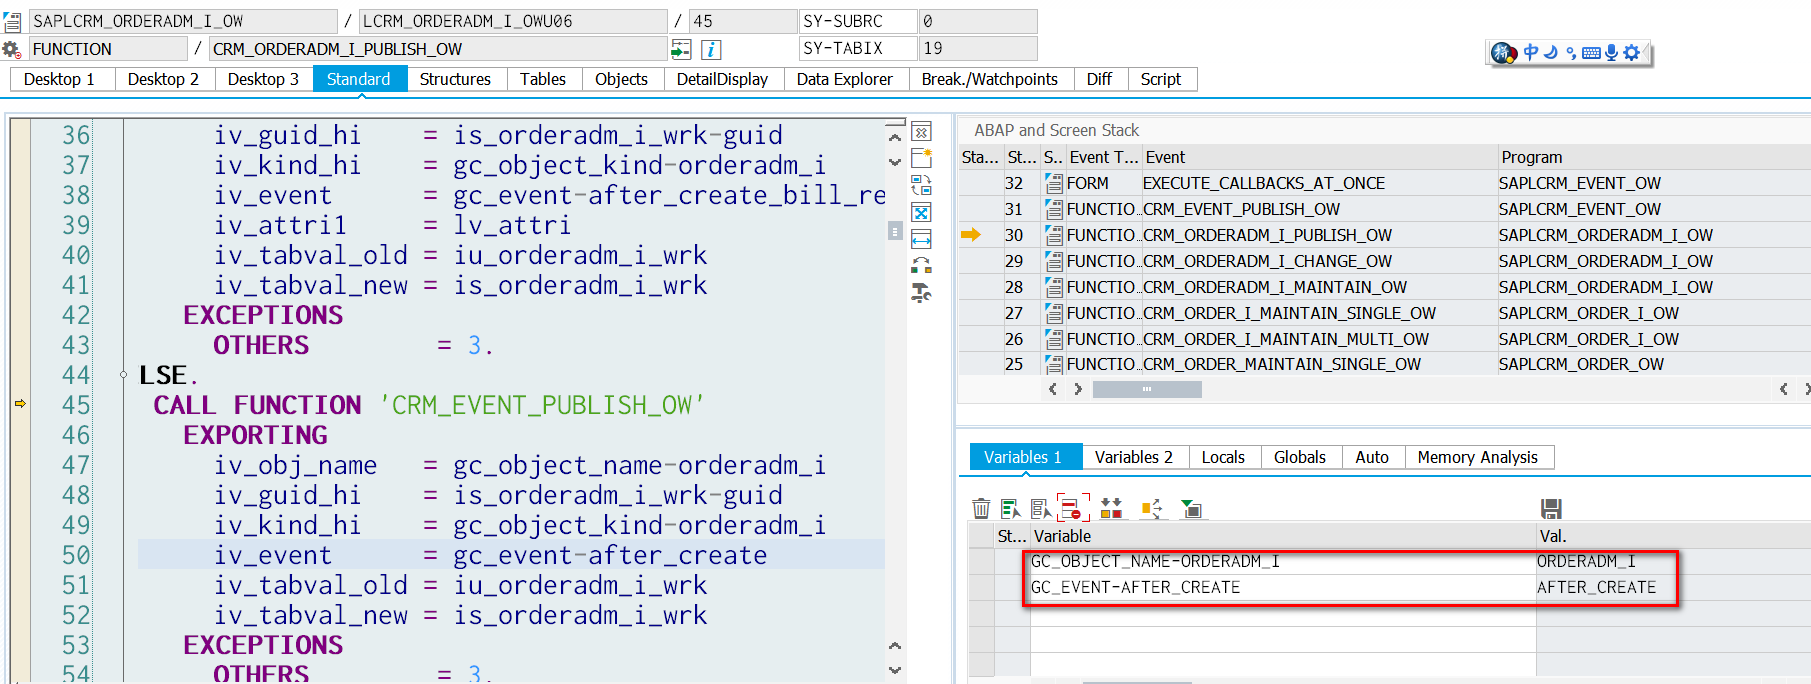This screenshot has width=1811, height=684.
Task: Switch to Variables 2 tab
Action: 1134,457
